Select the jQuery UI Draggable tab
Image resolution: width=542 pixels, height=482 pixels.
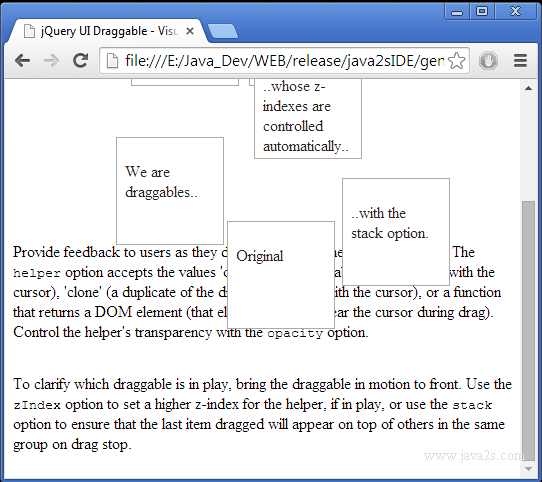(x=107, y=31)
